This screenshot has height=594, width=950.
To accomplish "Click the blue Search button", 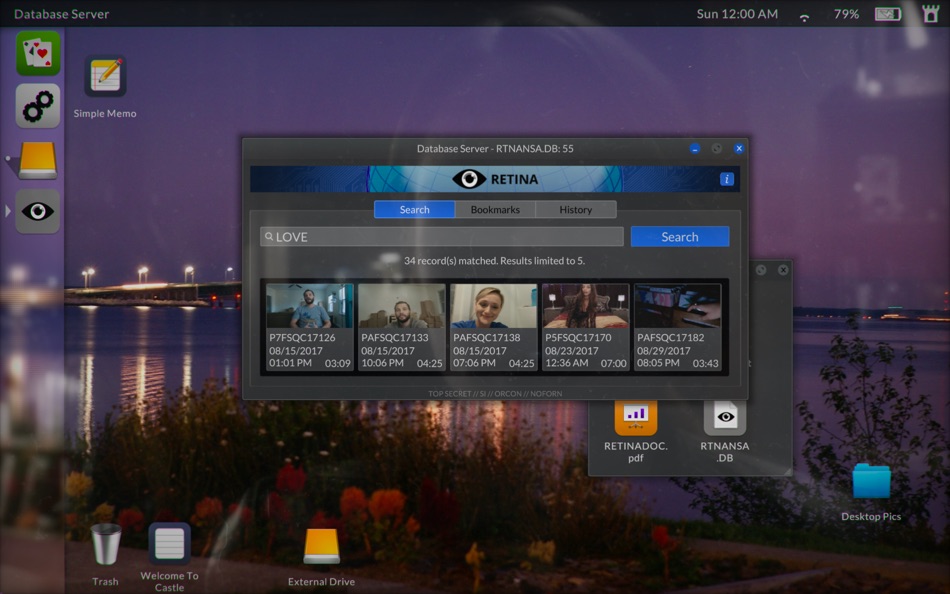I will tap(680, 237).
